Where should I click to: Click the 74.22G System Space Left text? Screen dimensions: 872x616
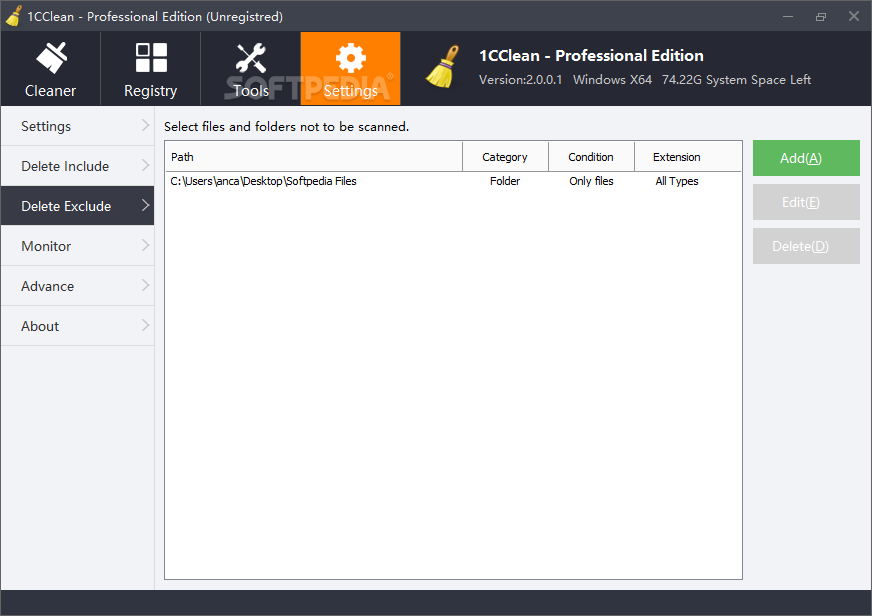(x=736, y=80)
